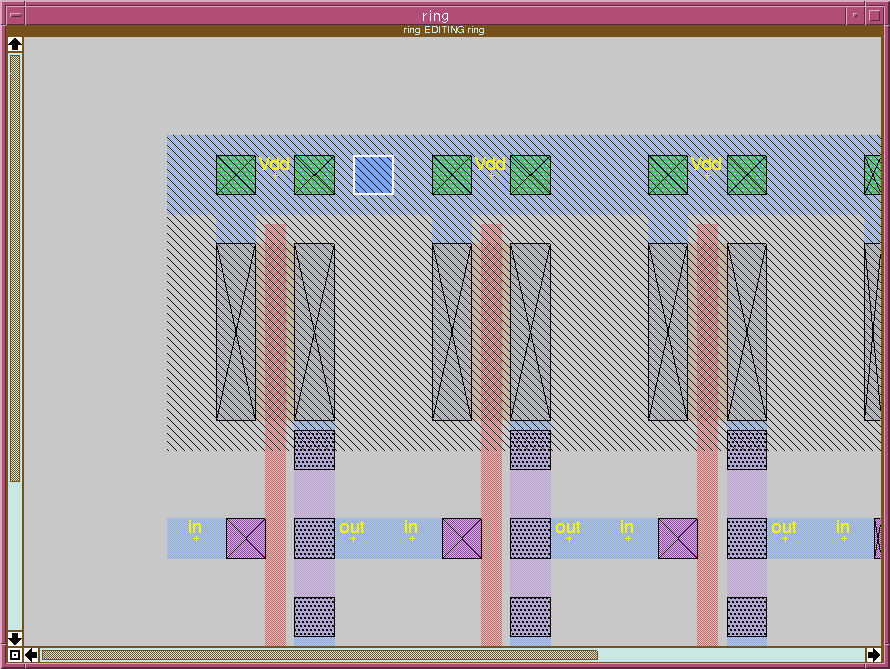Click the vertical scrollbar thumb
Viewport: 890px width, 669px height.
pos(15,268)
